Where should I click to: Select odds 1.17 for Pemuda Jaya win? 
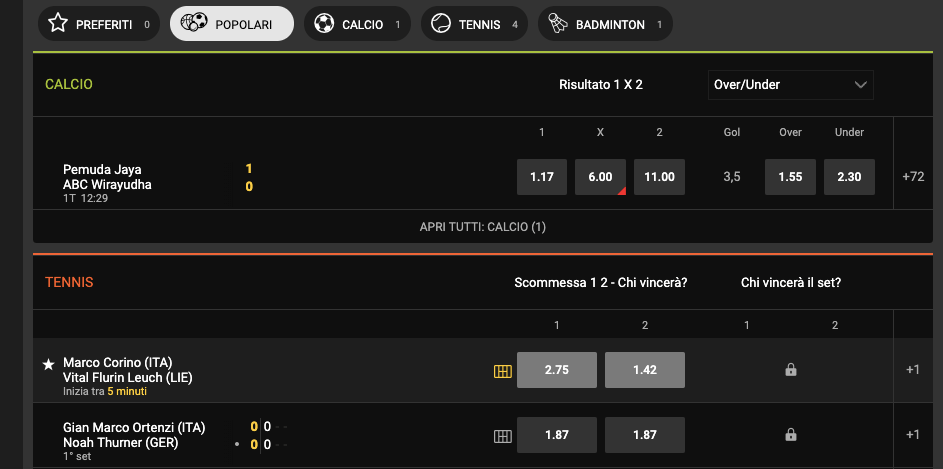click(542, 177)
